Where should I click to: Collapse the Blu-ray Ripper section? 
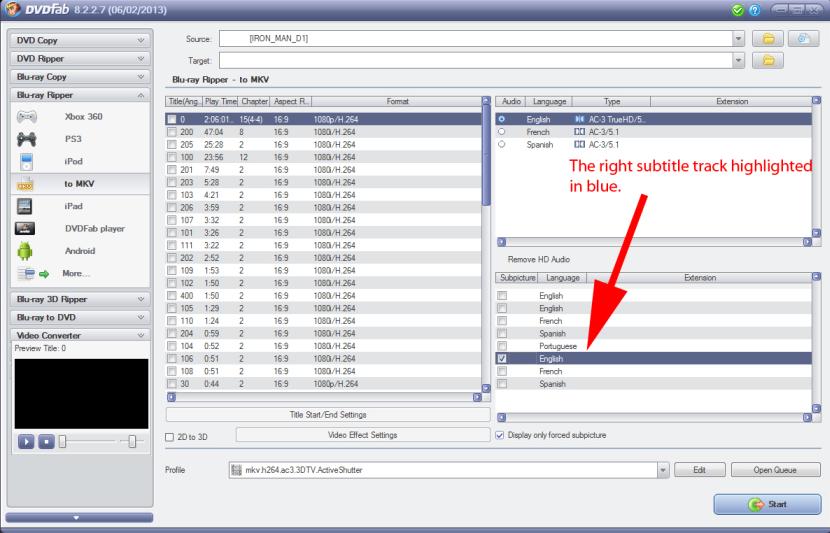(81, 95)
